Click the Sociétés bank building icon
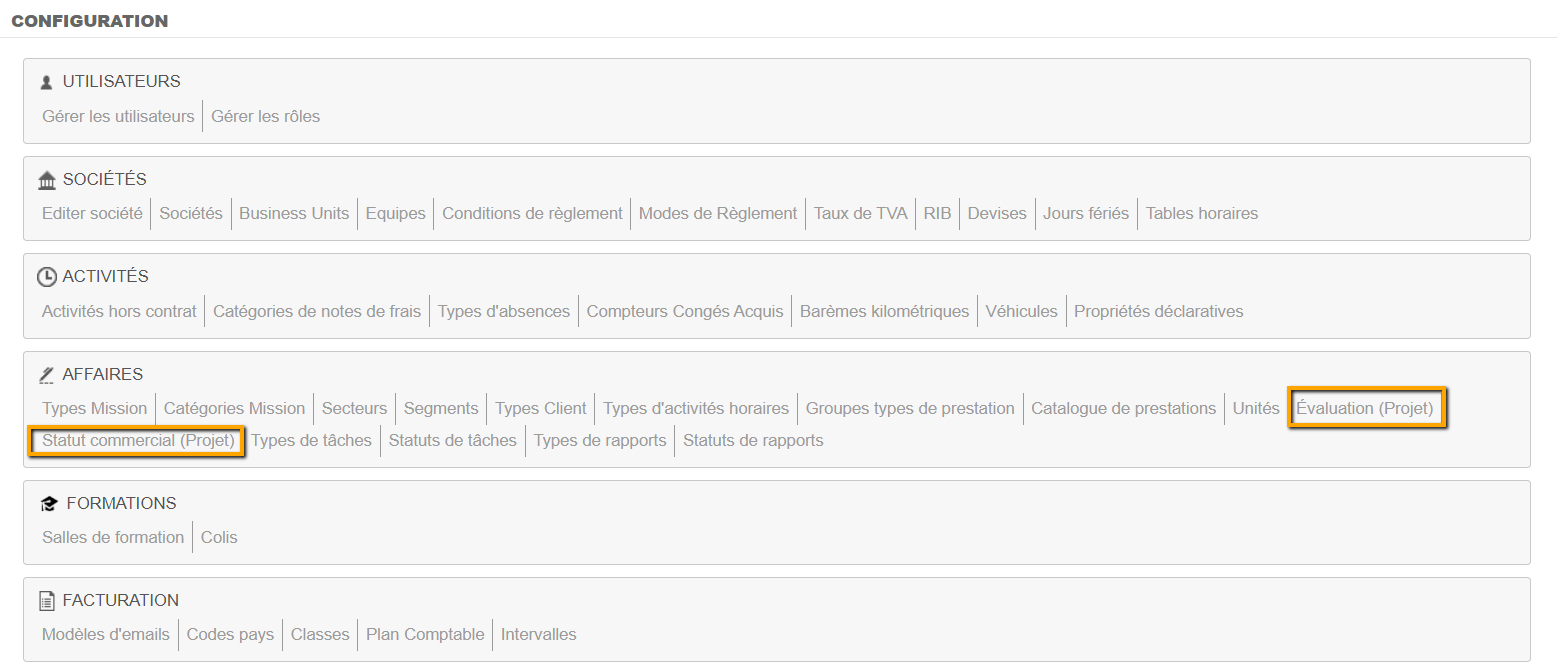Image resolution: width=1558 pixels, height=666 pixels. (x=47, y=180)
